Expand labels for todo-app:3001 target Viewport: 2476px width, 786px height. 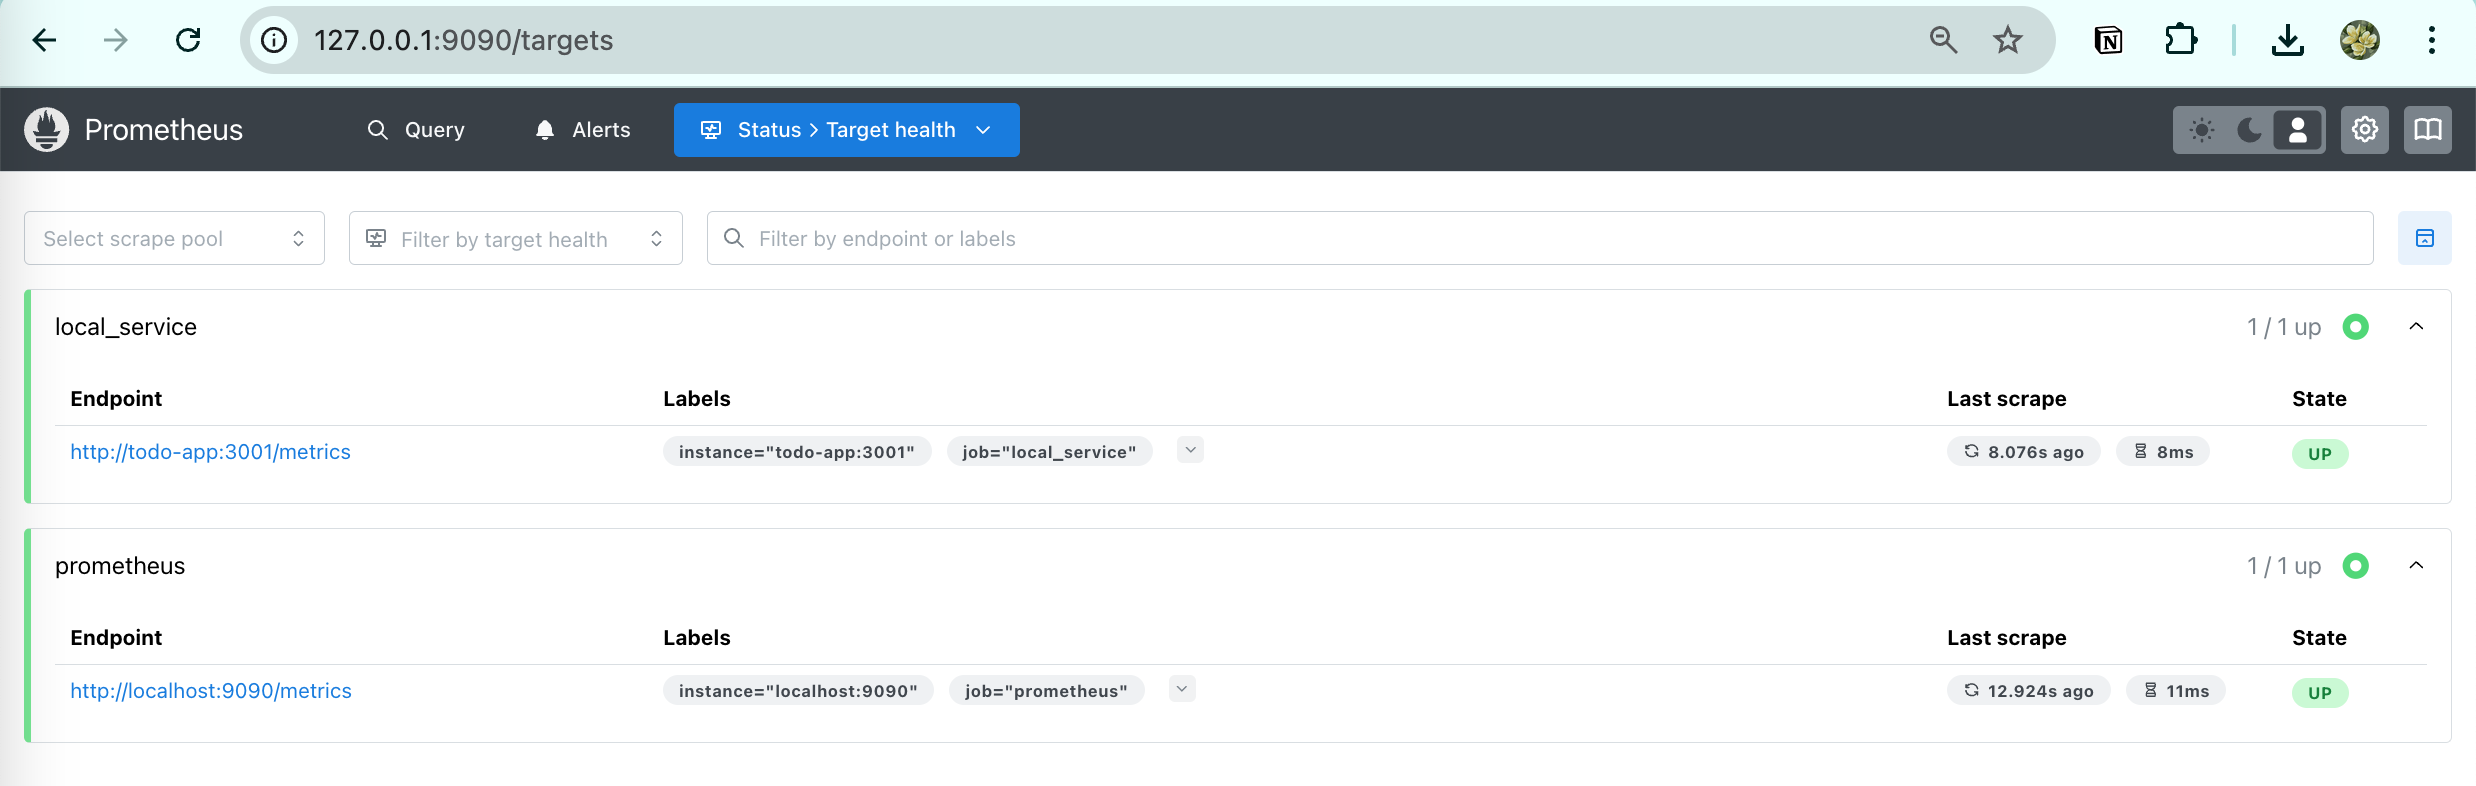(1190, 450)
